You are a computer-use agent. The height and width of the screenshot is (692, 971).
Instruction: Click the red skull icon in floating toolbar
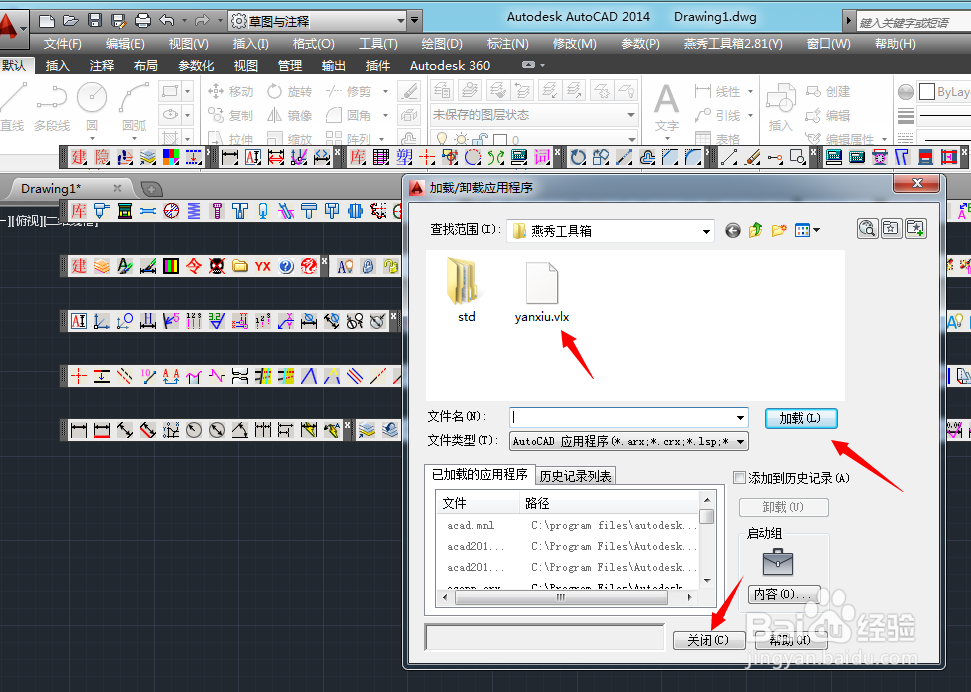pyautogui.click(x=217, y=266)
